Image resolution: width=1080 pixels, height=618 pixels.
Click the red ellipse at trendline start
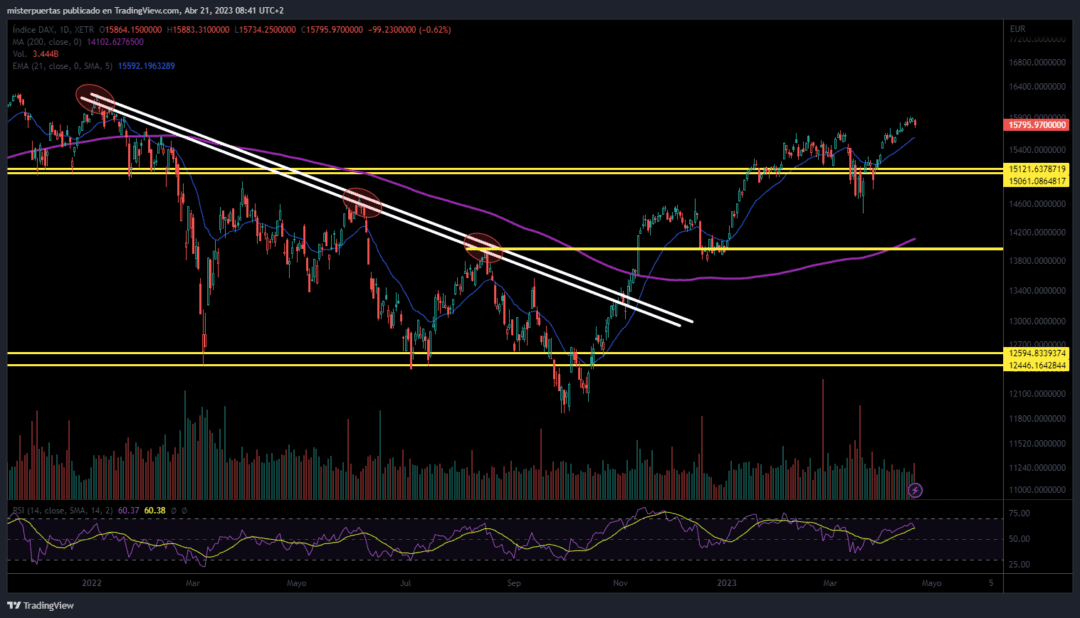coord(96,99)
